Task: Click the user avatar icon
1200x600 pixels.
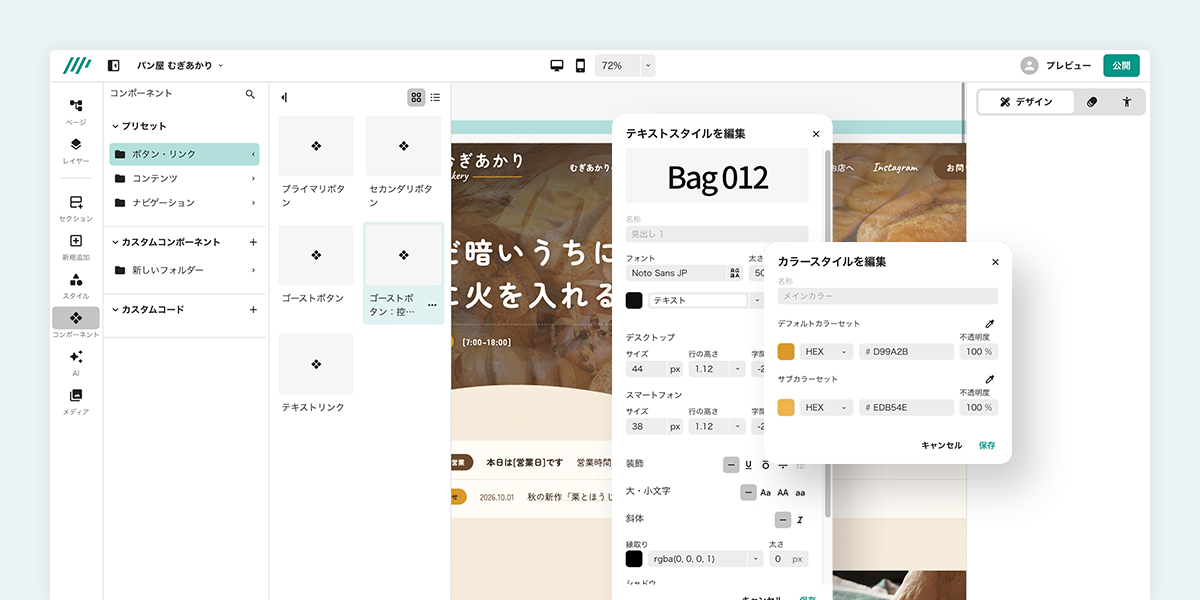Action: click(1029, 65)
